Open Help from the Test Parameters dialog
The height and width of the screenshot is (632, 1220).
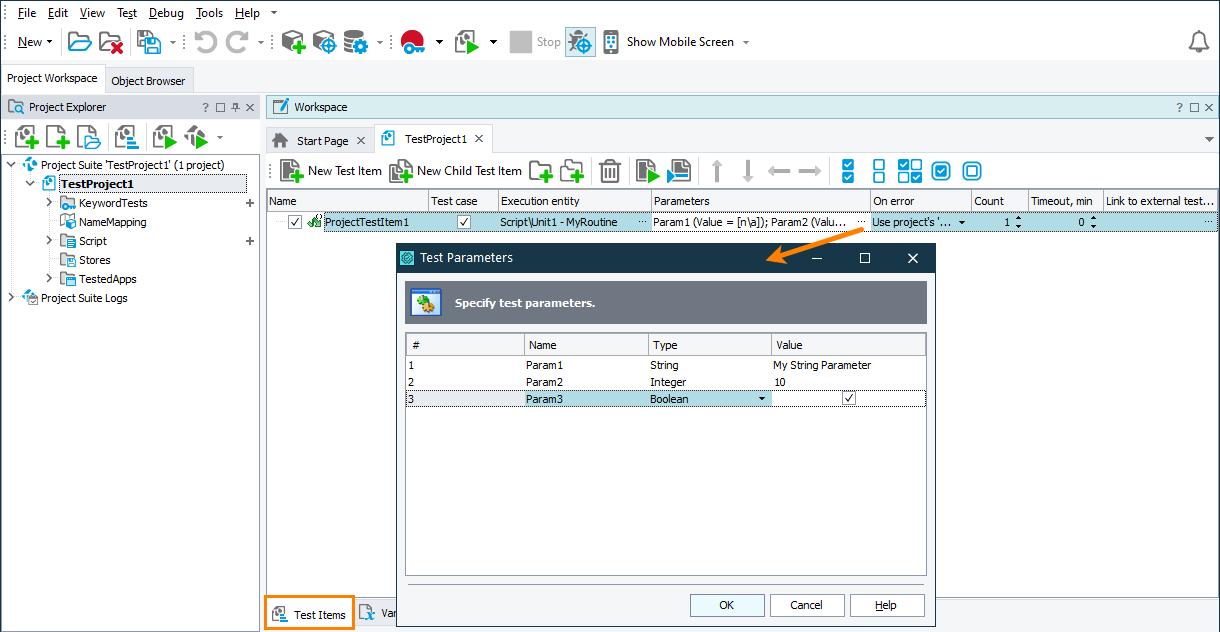click(886, 604)
